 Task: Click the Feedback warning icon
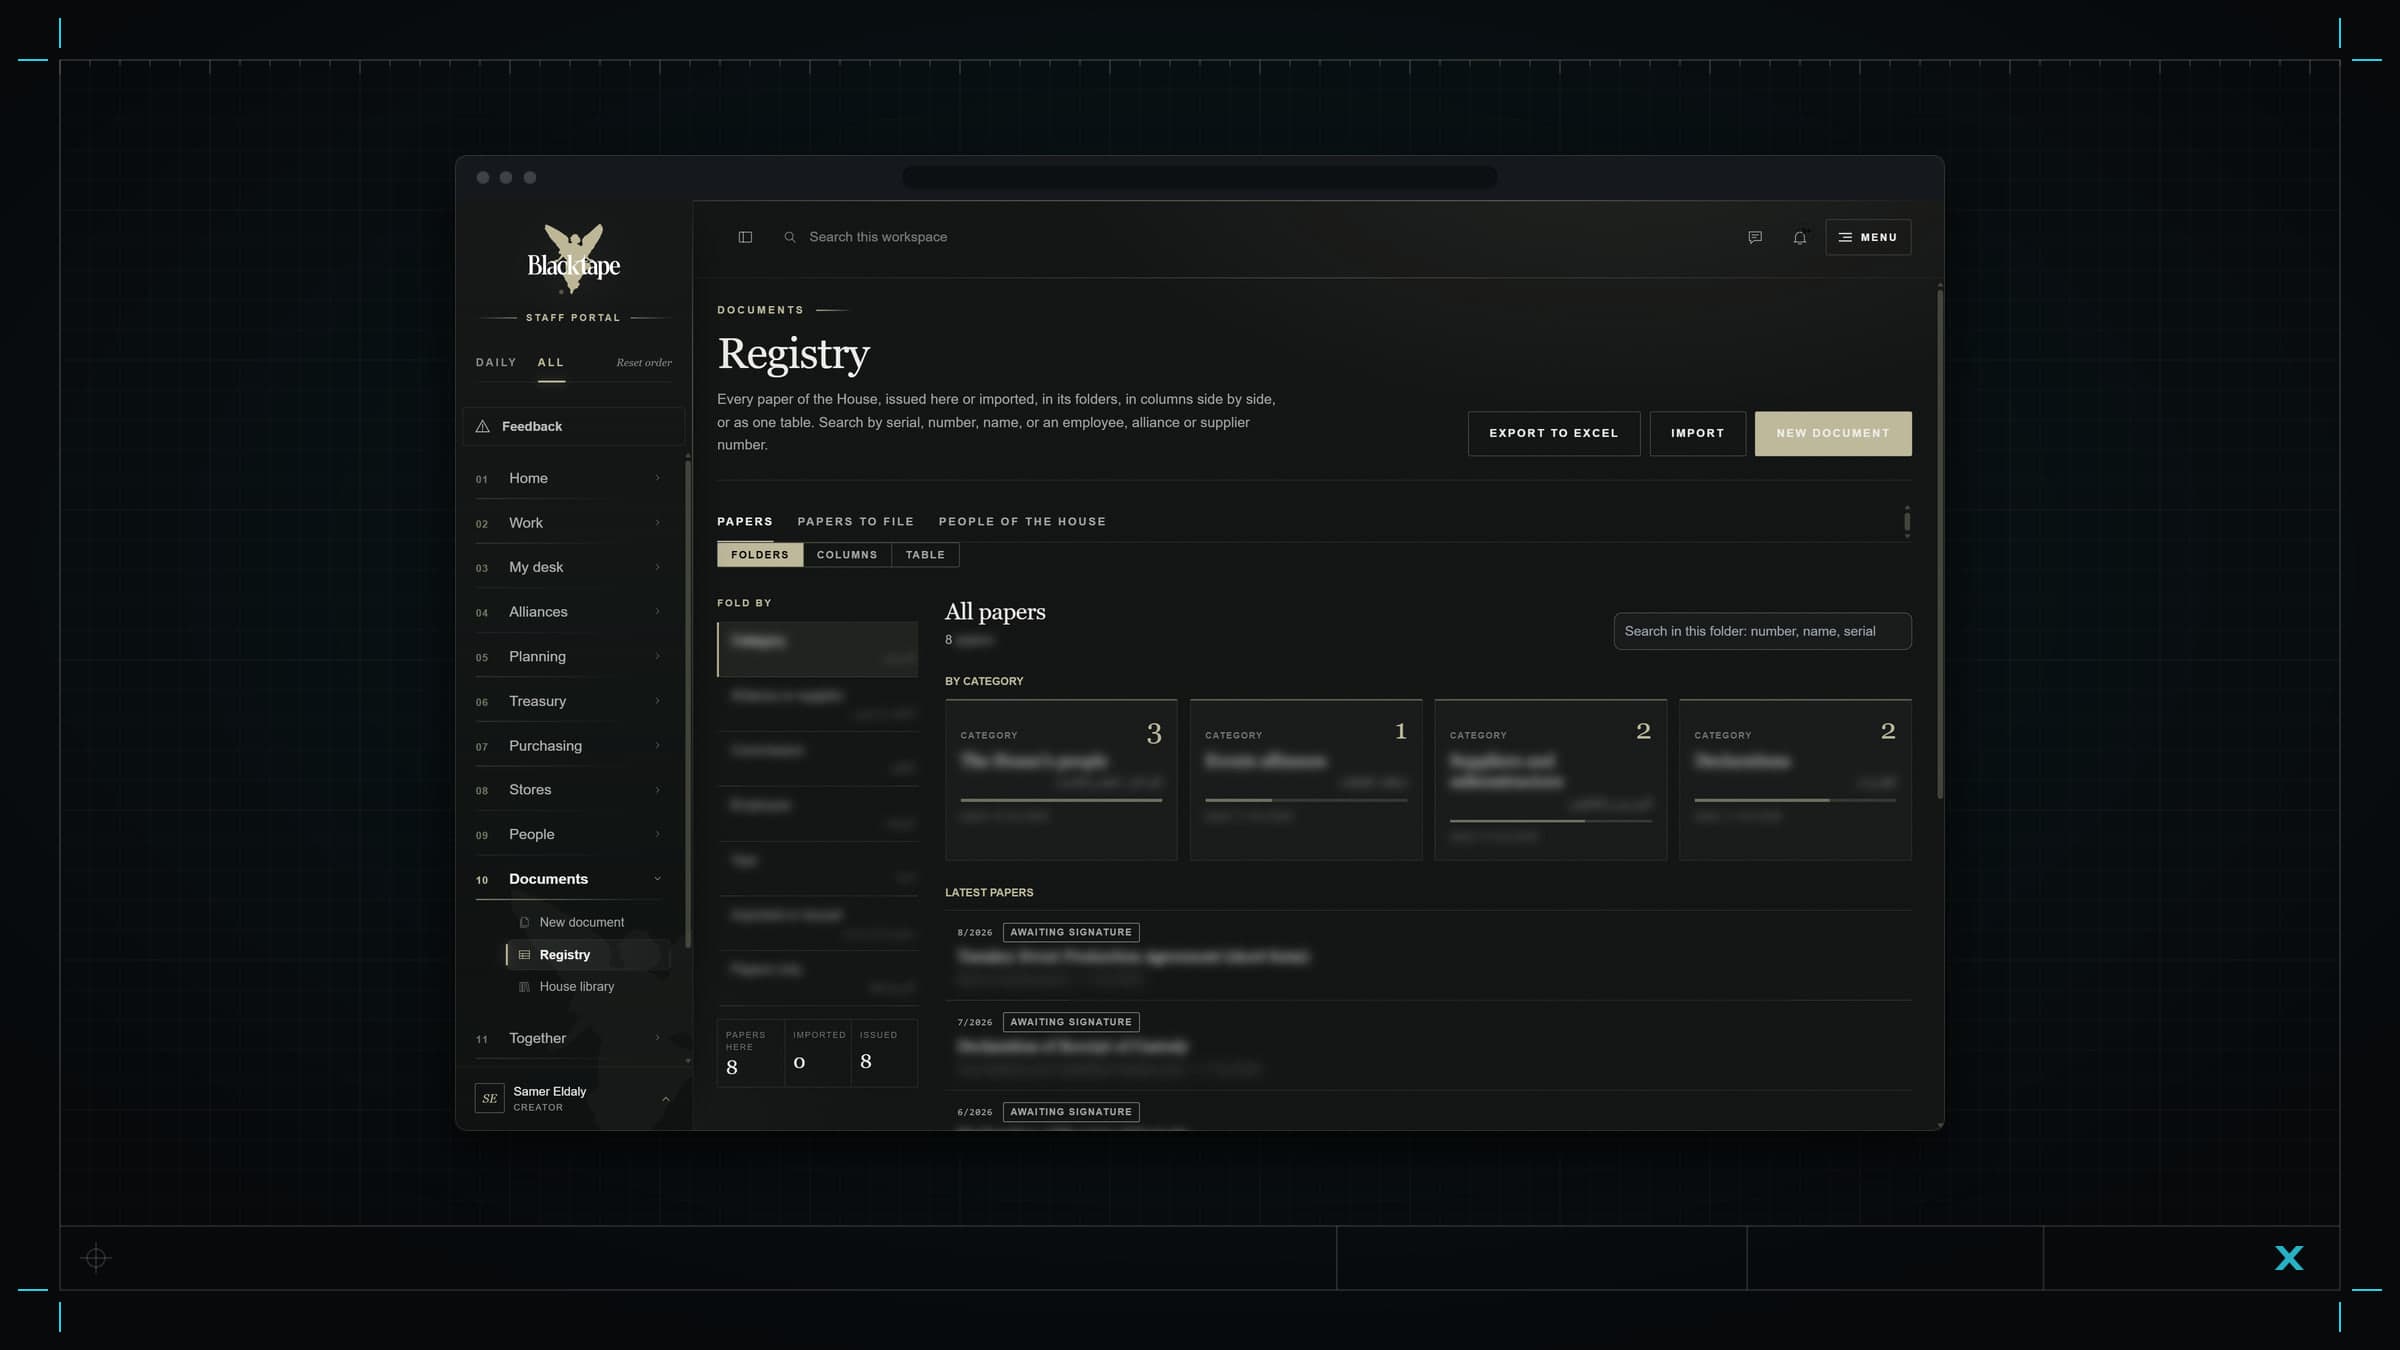483,426
